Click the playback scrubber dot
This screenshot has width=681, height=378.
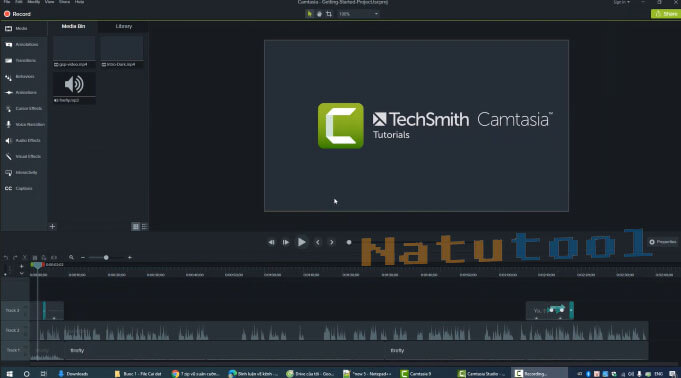tap(349, 242)
